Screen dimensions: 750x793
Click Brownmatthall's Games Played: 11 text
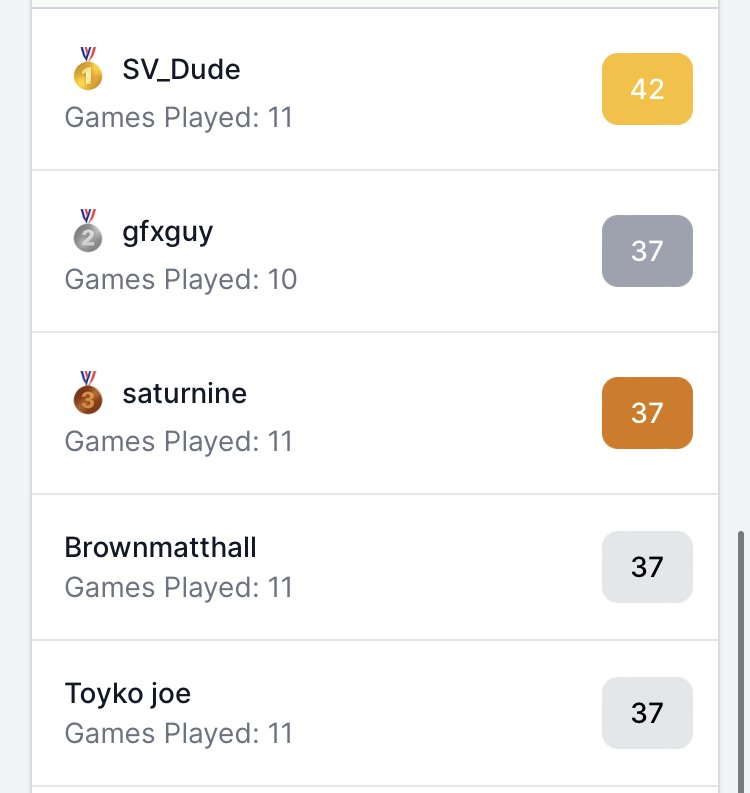pos(179,588)
